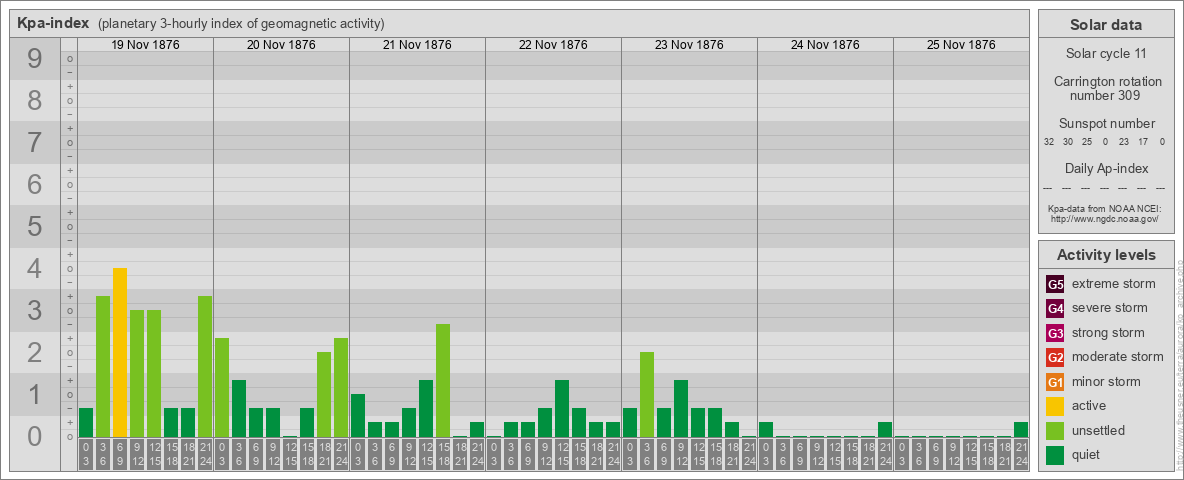Viewport: 1184px width, 480px height.
Task: Click the Solar cycle 11 text
Action: [1106, 54]
